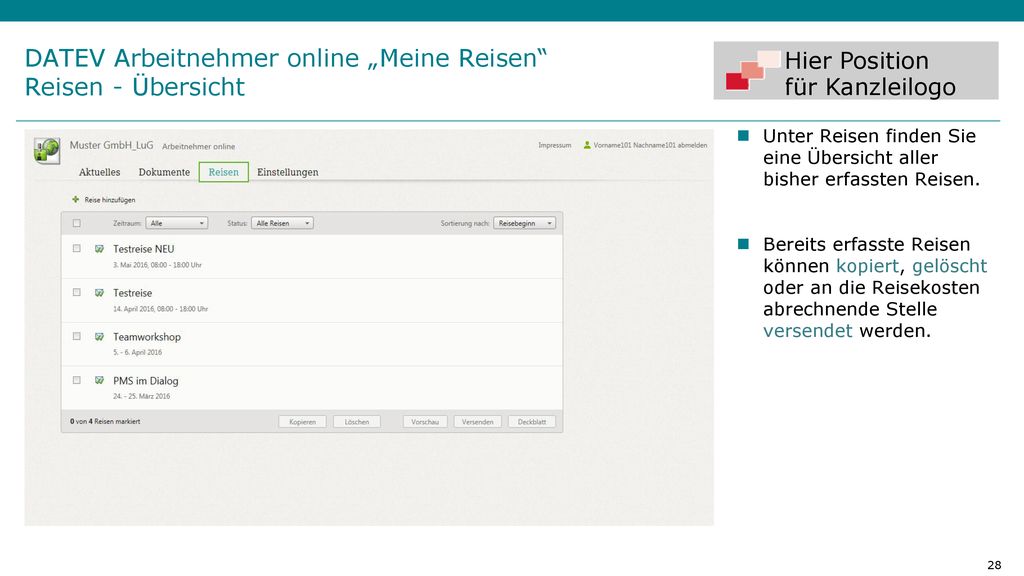Click the user icon next to Vorname101 Nachname101

(x=586, y=145)
